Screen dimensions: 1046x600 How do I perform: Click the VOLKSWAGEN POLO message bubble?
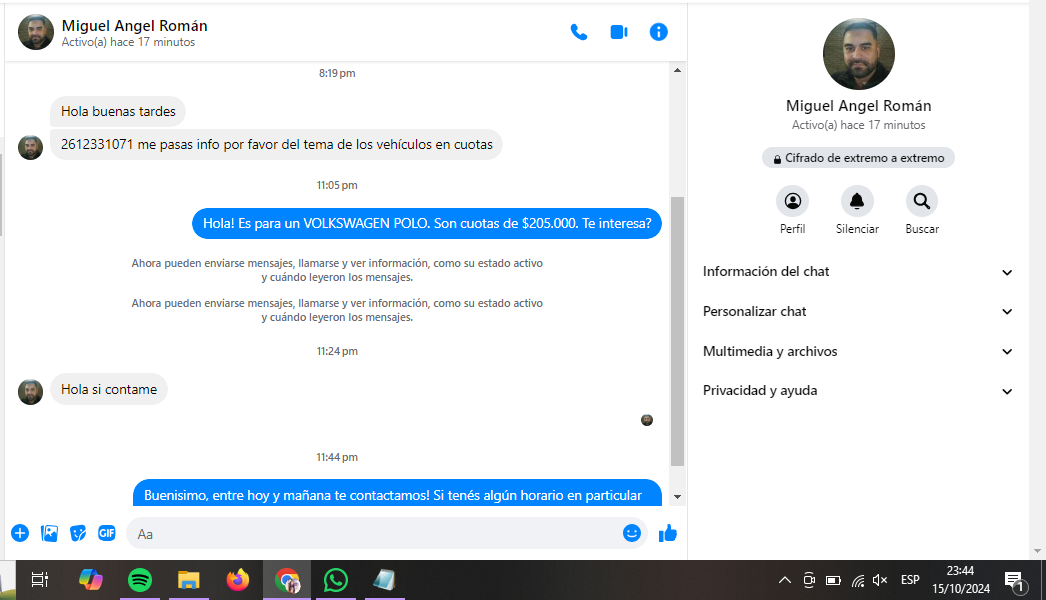click(x=427, y=224)
